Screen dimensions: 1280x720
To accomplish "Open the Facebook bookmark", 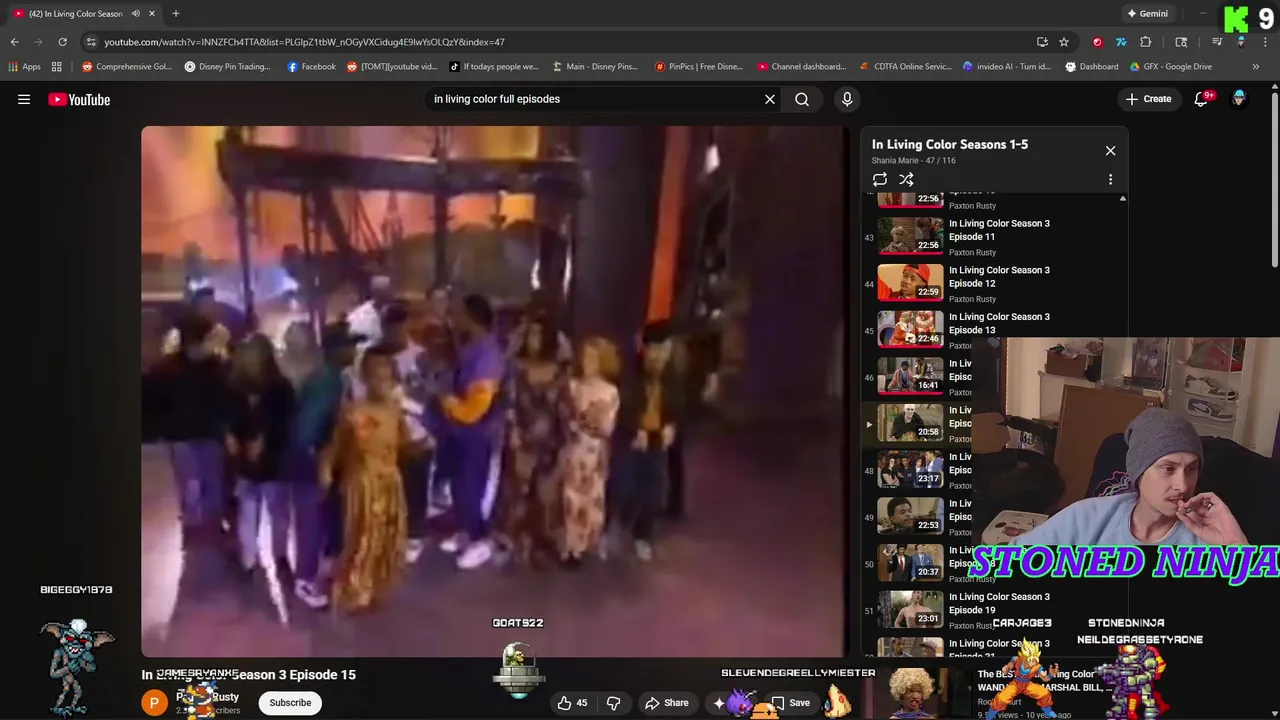I will point(311,67).
